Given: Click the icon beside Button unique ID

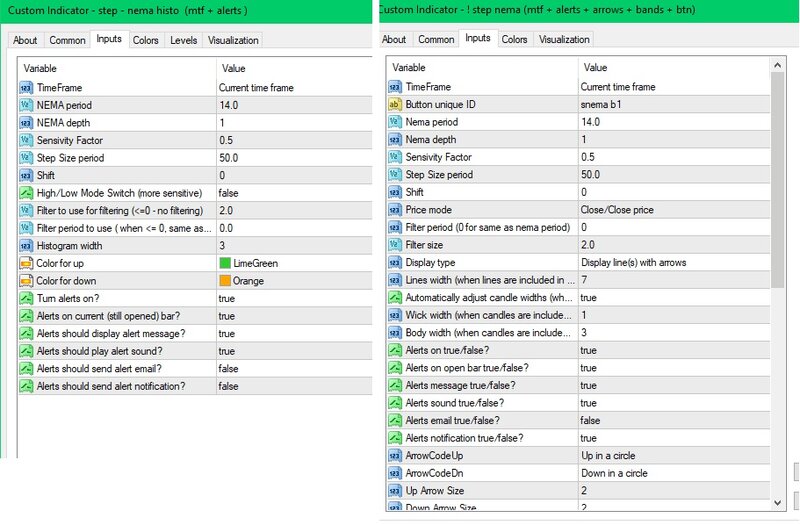Looking at the screenshot, I should tap(394, 105).
